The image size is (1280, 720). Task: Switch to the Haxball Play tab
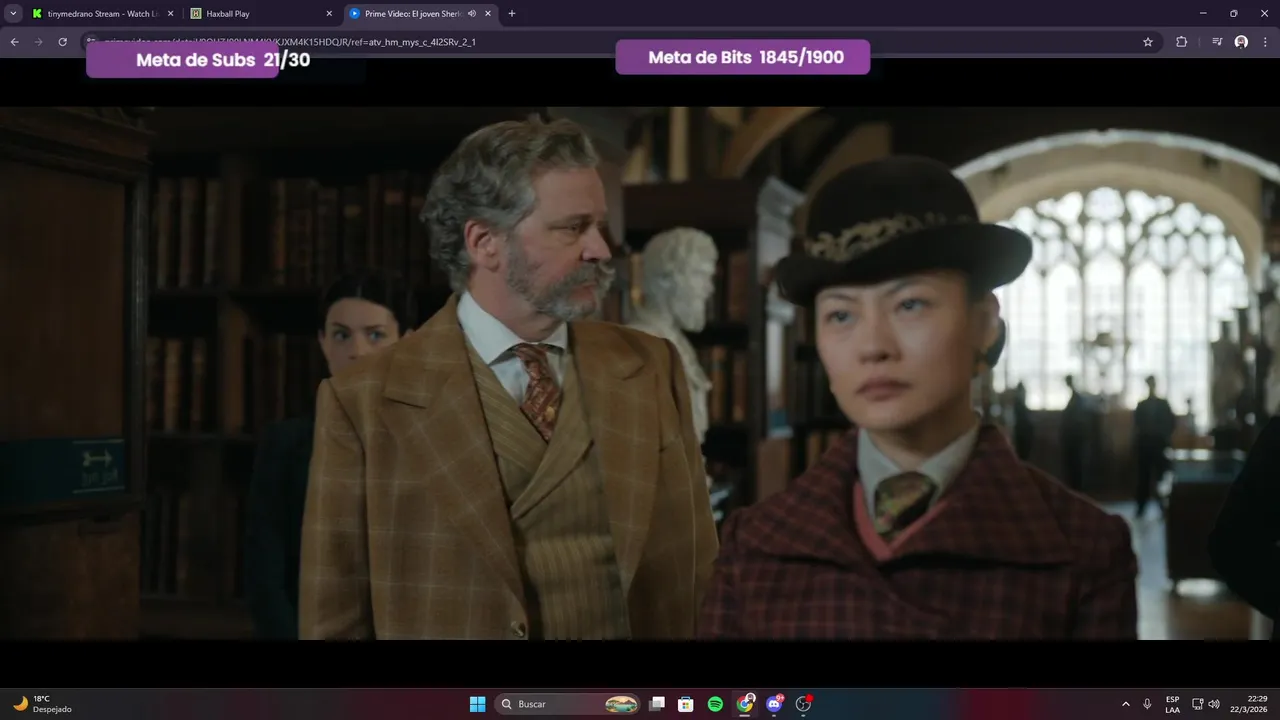coord(260,14)
